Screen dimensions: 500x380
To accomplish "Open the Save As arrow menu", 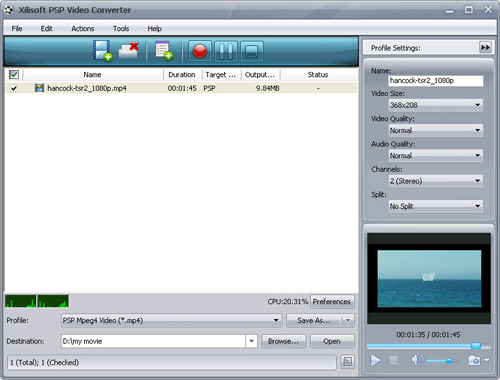I will coord(348,320).
